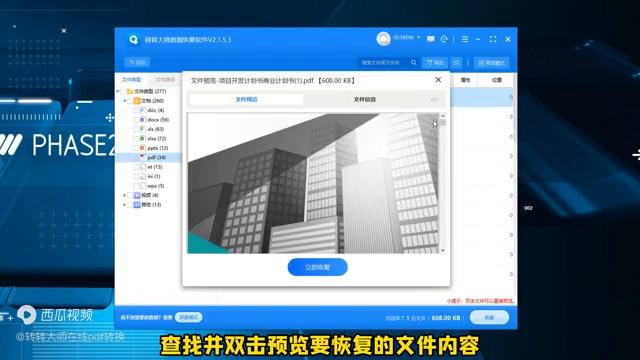This screenshot has width=640, height=360.
Task: Click the 深度模式 deep scan button
Action: 189,317
